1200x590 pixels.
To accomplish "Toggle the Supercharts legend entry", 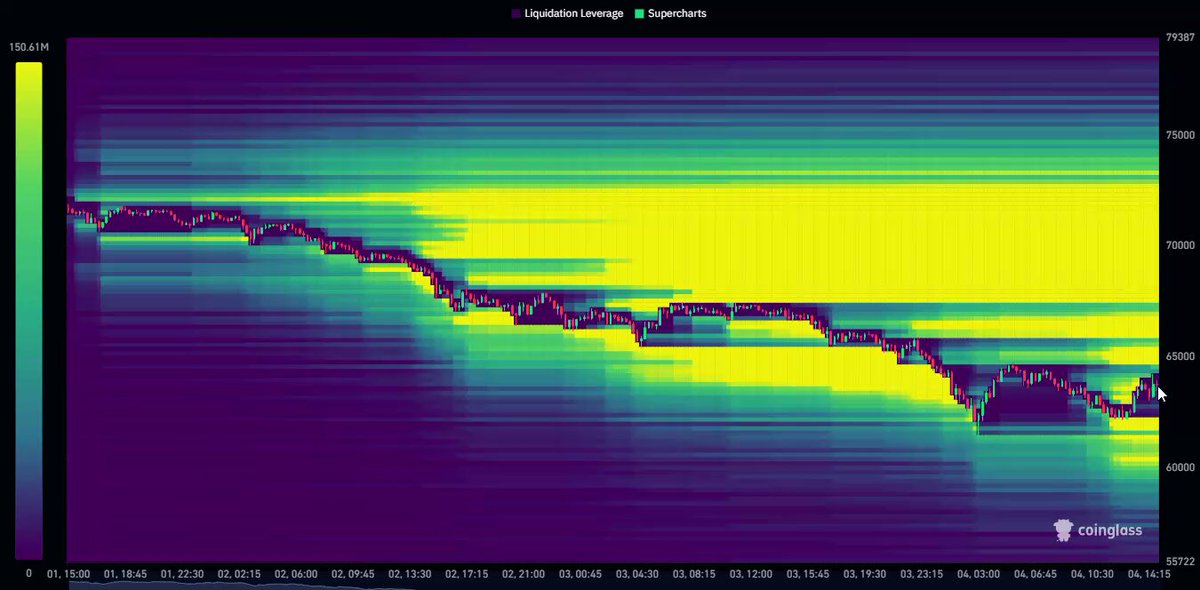I will tap(670, 14).
